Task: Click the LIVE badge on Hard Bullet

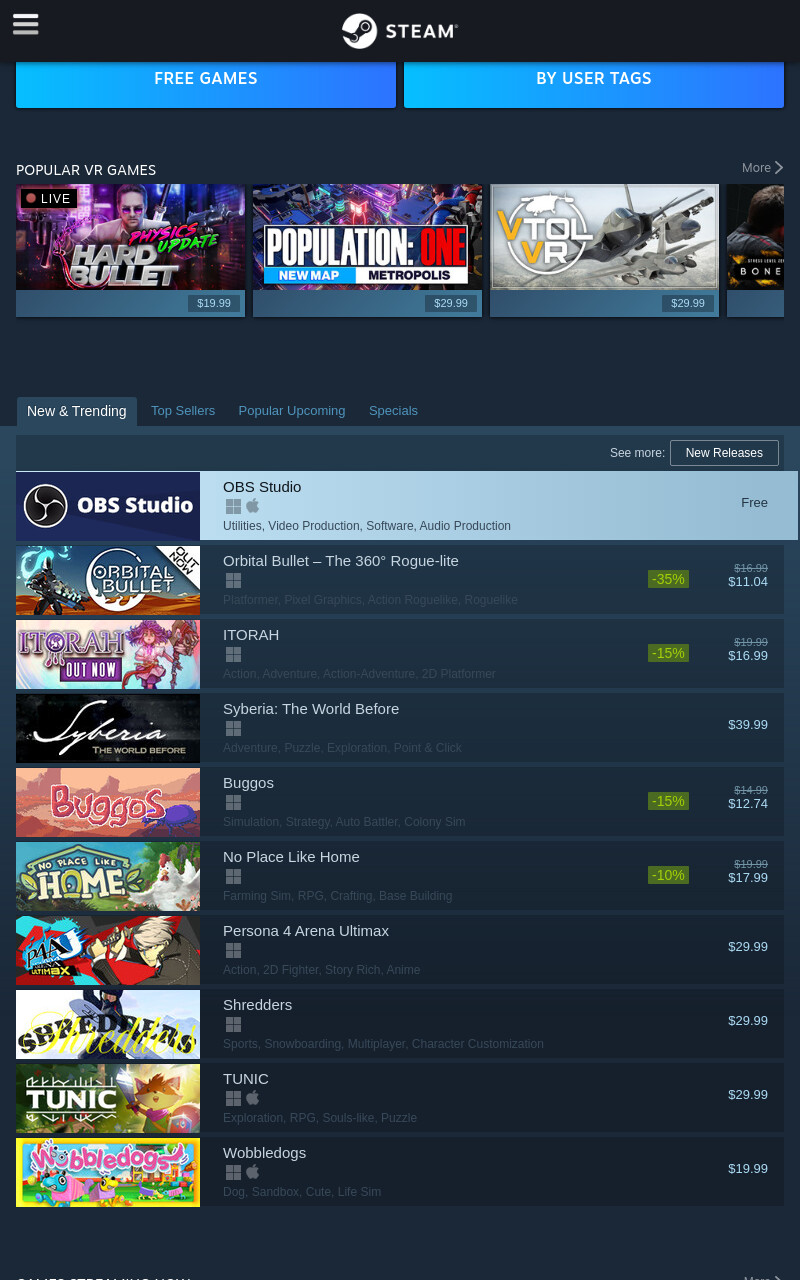Action: point(49,198)
